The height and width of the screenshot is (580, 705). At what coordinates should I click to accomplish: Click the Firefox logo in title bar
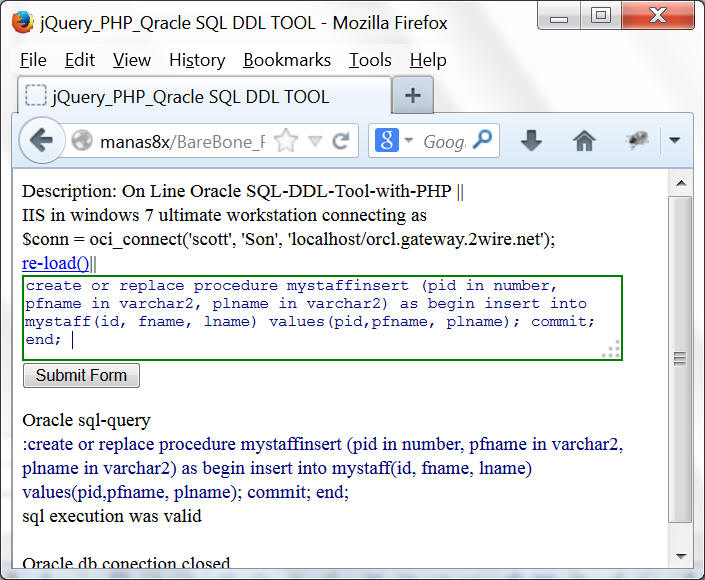click(22, 22)
